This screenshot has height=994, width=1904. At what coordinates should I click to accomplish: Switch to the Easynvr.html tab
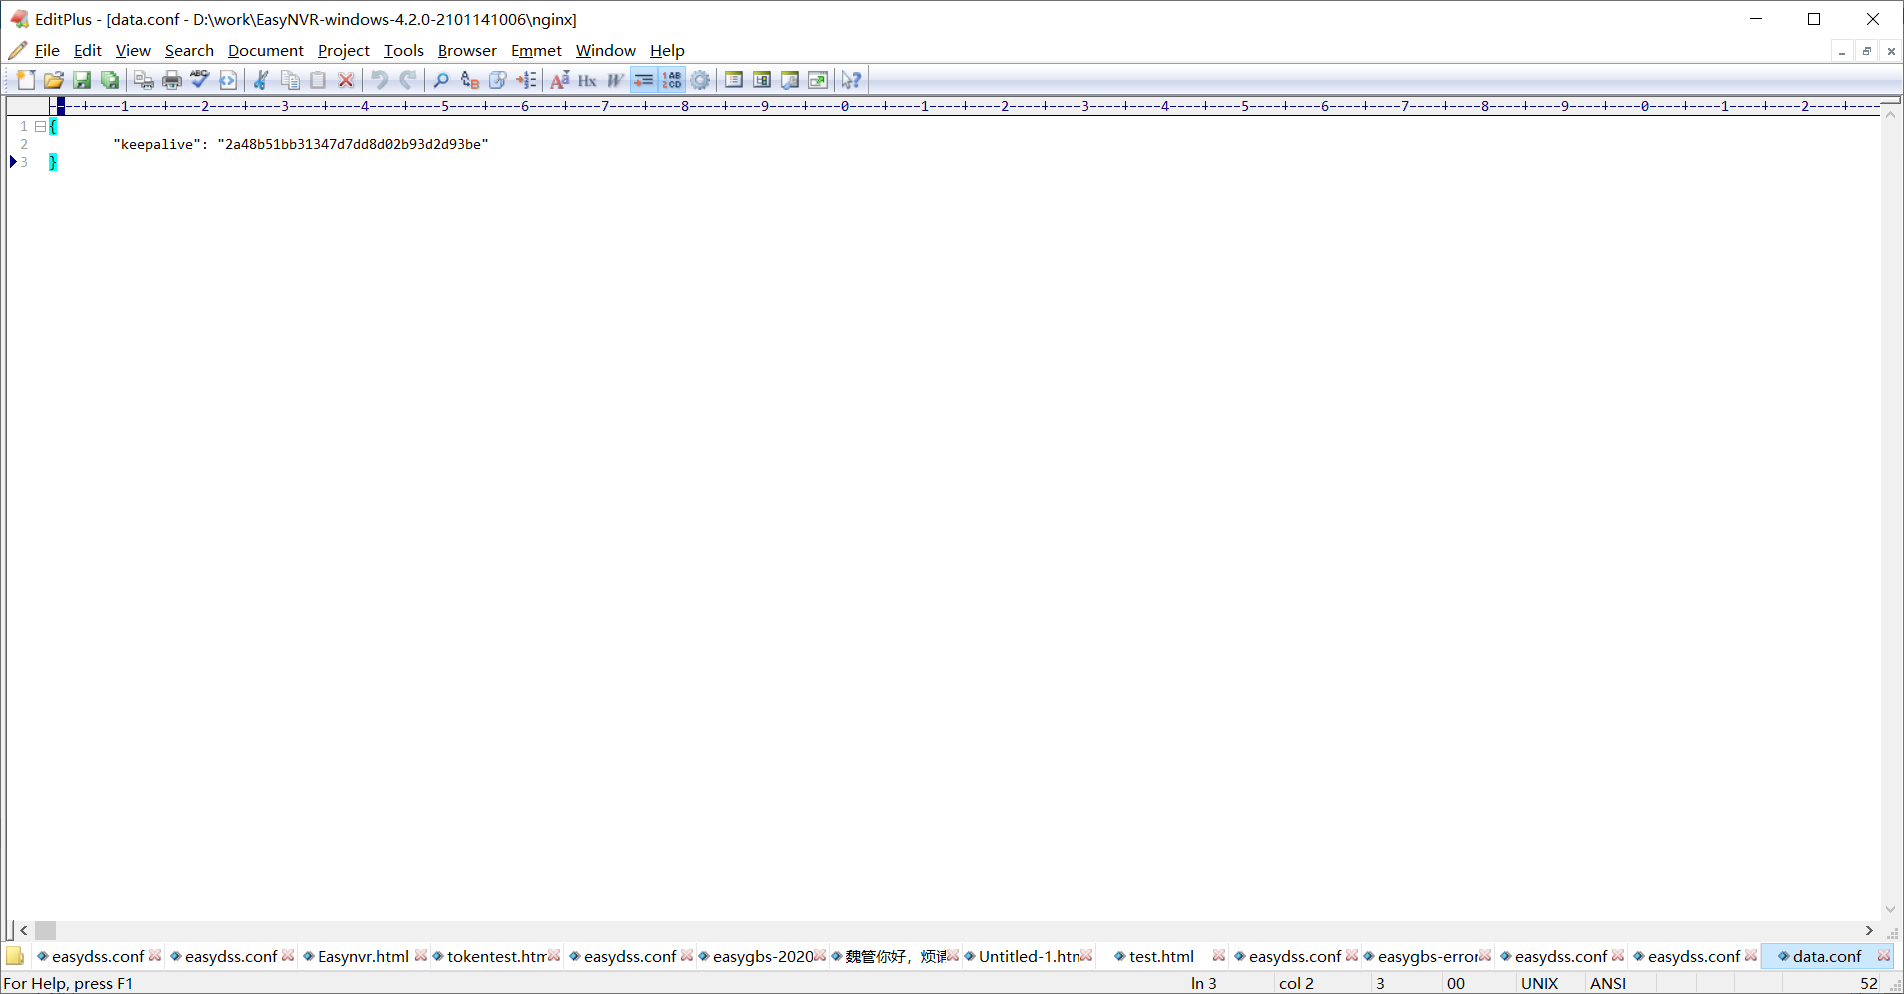363,956
